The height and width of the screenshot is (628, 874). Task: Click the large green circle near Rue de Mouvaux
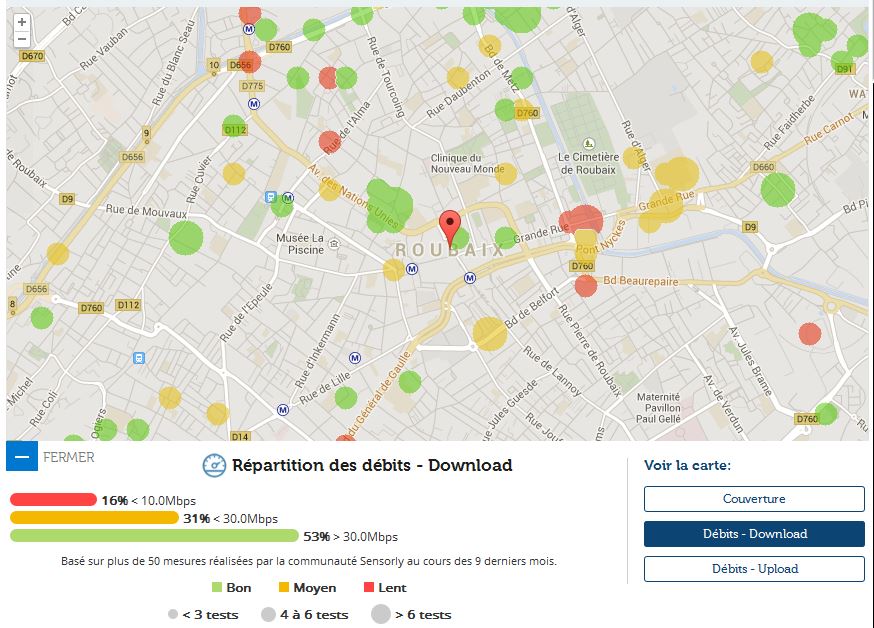tap(186, 238)
